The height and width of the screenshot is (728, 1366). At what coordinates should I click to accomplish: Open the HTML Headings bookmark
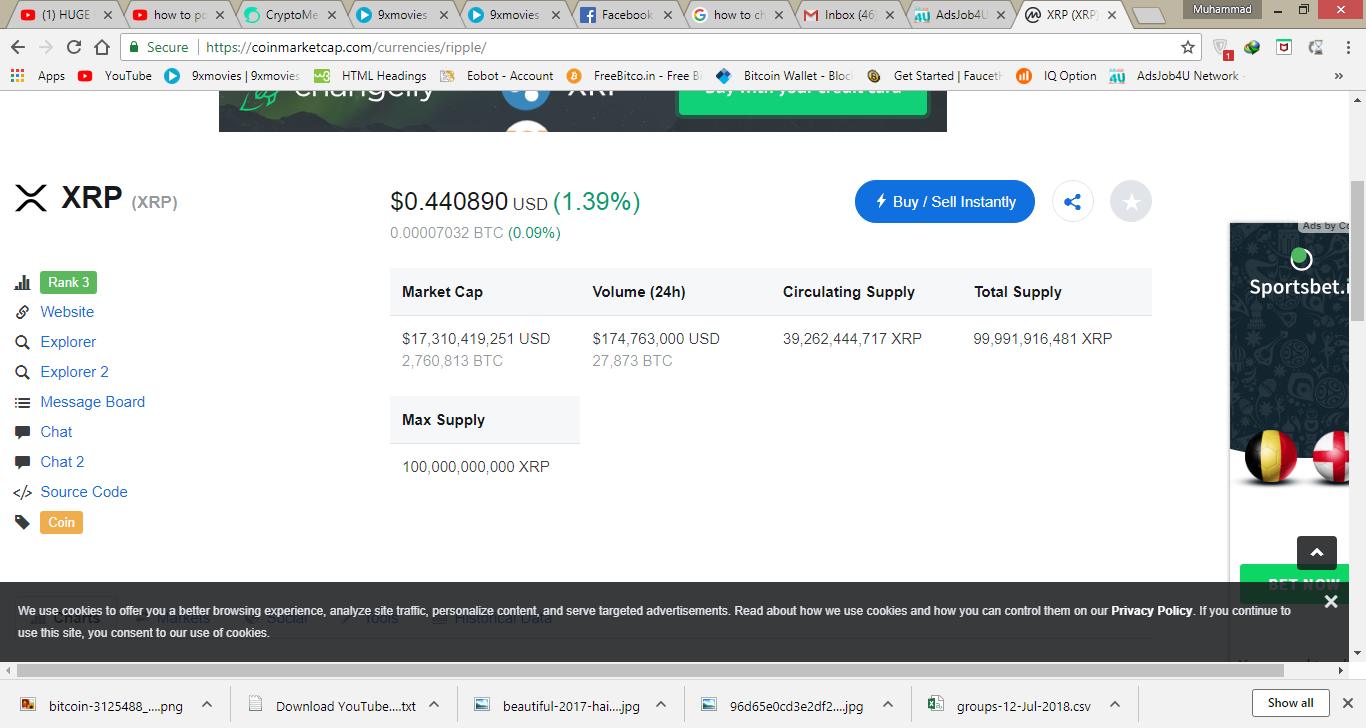coord(370,76)
